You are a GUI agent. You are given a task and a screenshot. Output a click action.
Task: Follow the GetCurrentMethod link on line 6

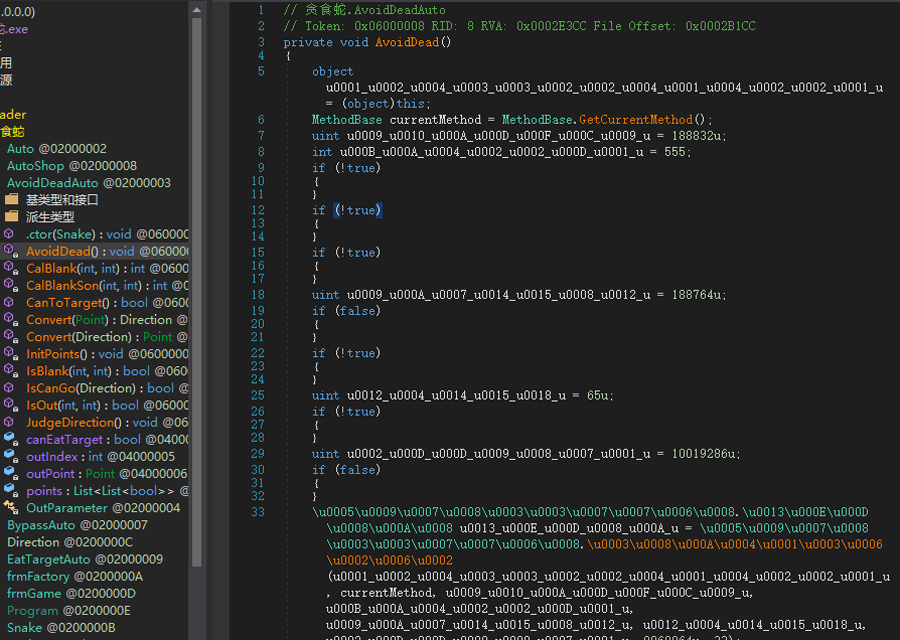pos(635,120)
